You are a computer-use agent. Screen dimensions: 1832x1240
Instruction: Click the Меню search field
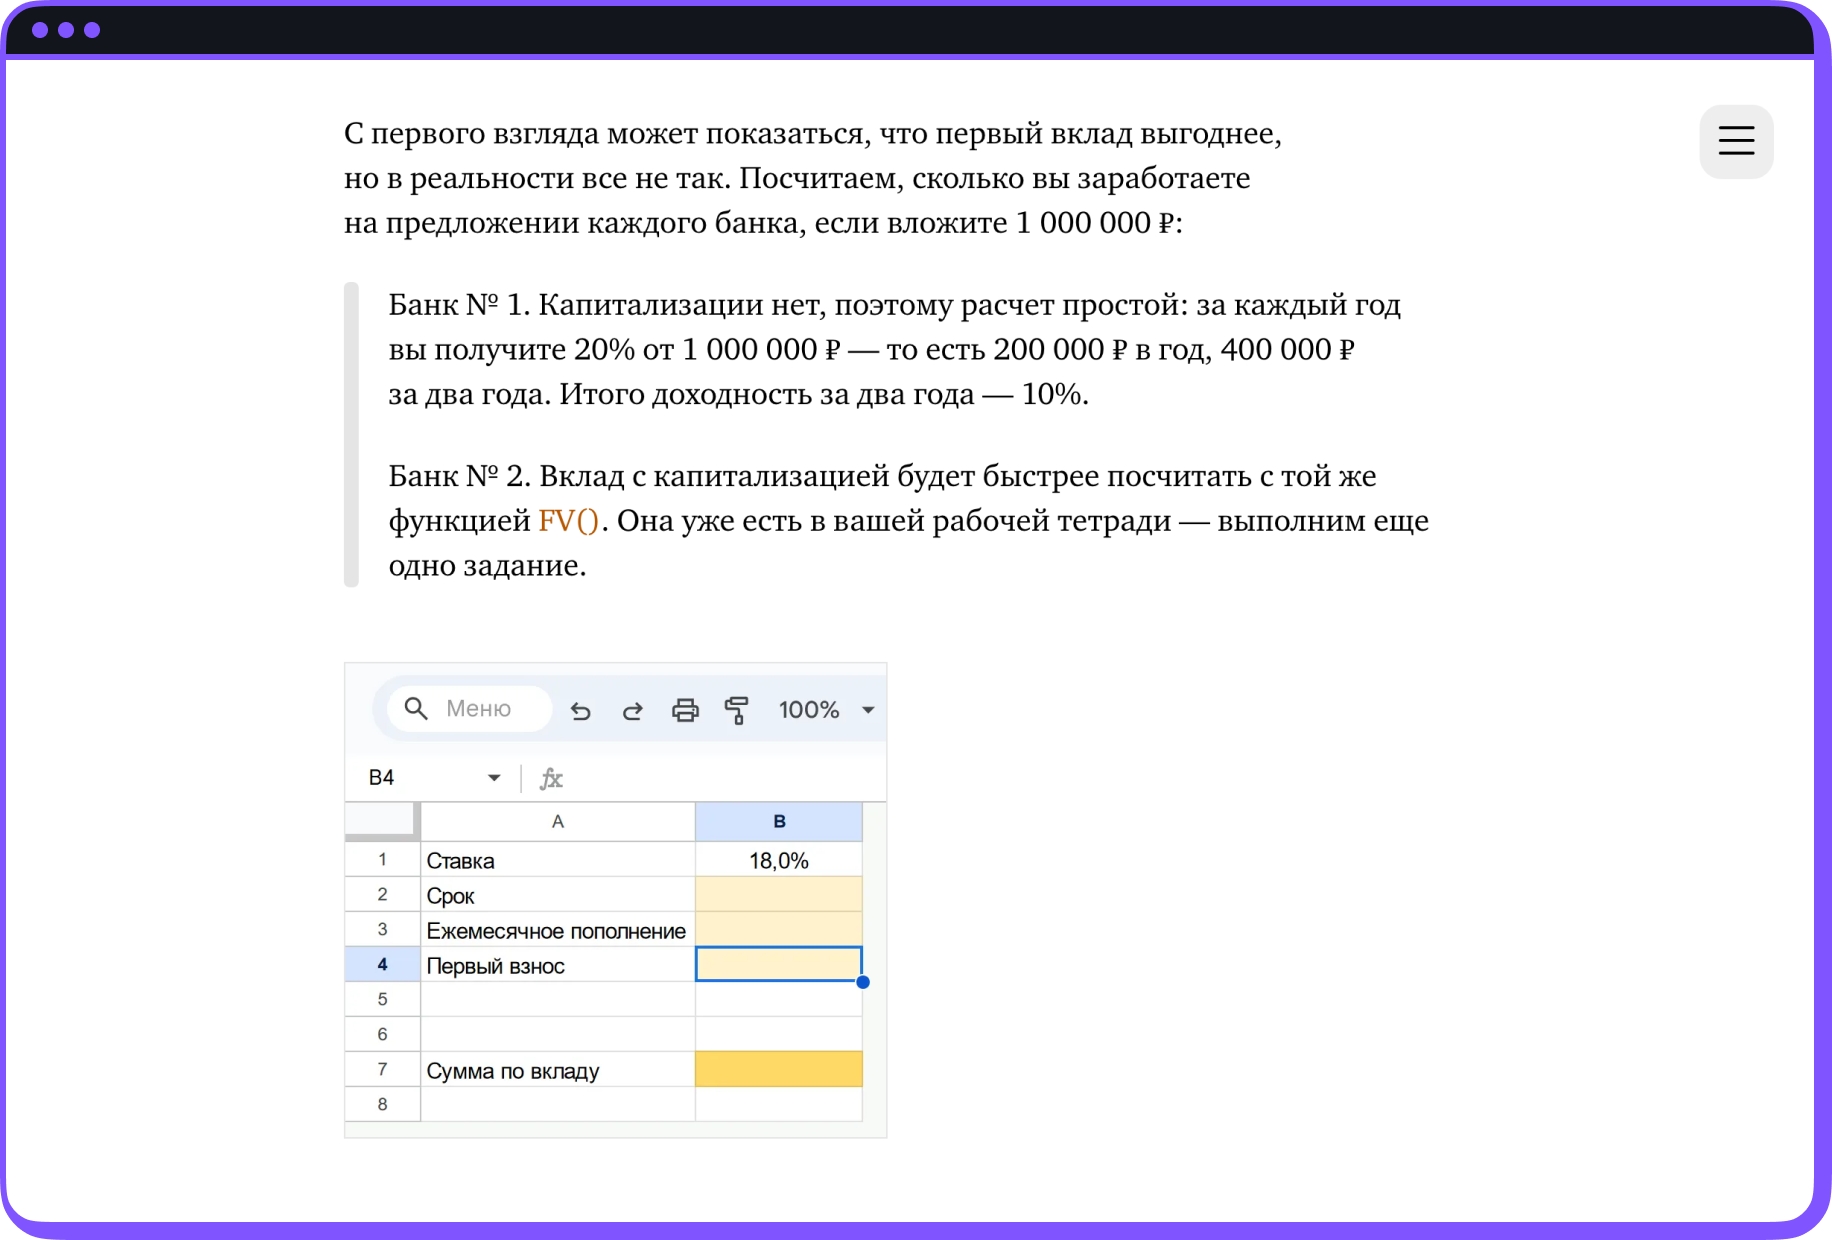pos(470,709)
